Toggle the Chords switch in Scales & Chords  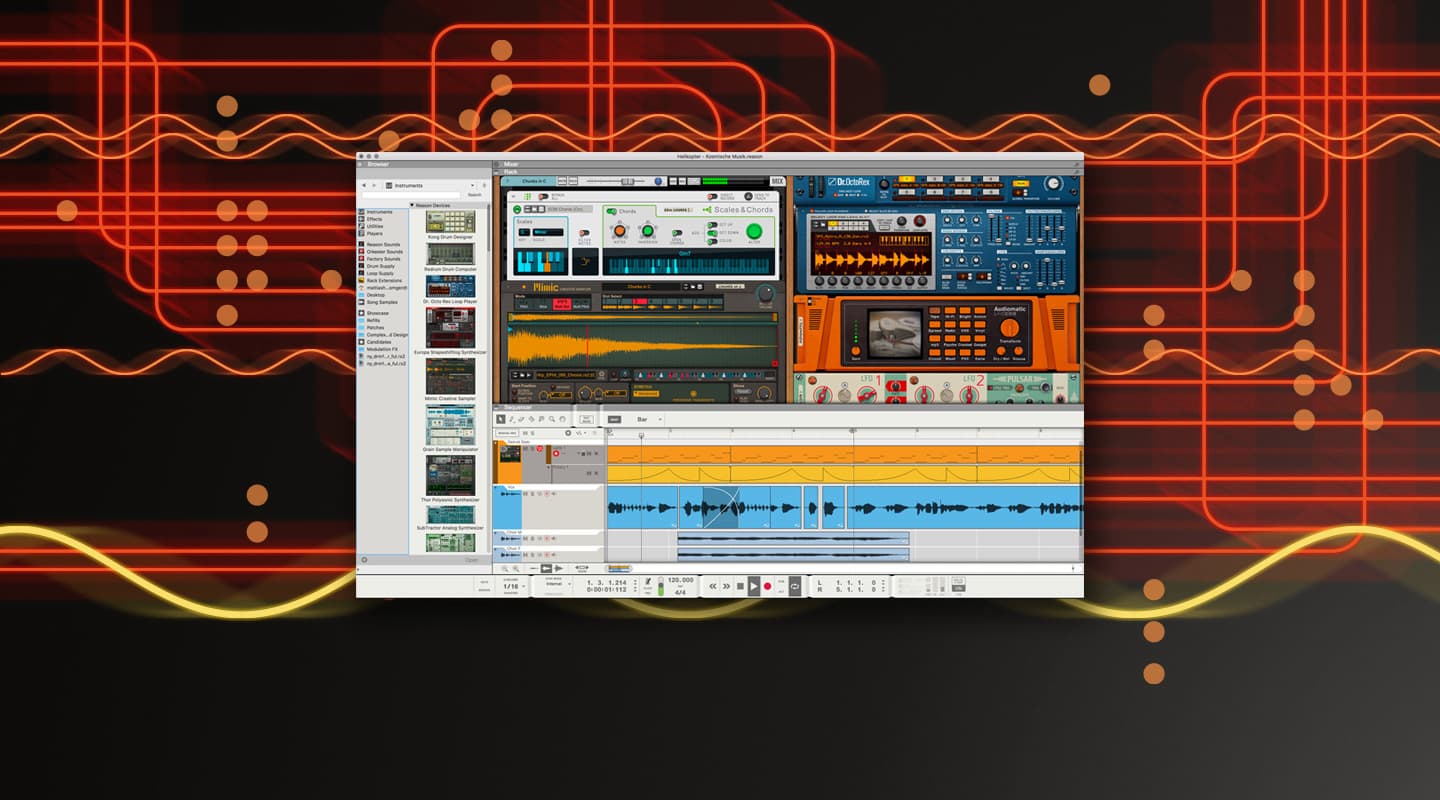click(611, 212)
